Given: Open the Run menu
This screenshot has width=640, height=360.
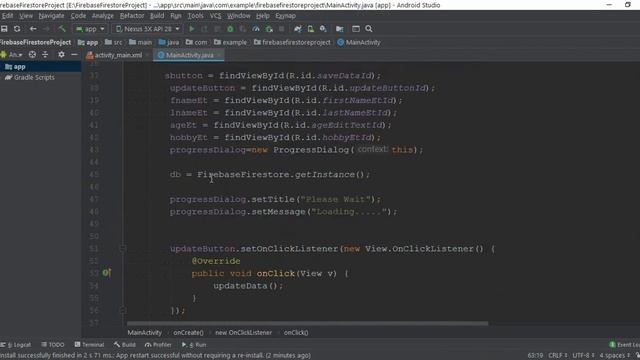Looking at the screenshot, I should [176, 16].
